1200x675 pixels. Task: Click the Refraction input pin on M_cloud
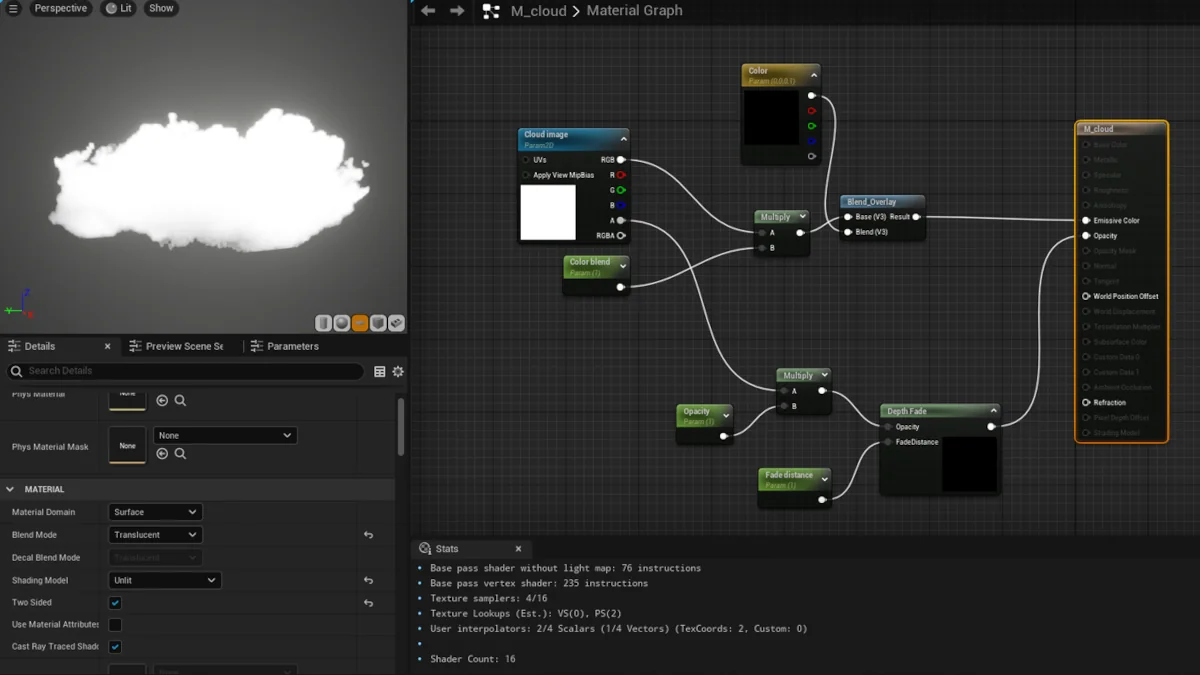(1085, 402)
